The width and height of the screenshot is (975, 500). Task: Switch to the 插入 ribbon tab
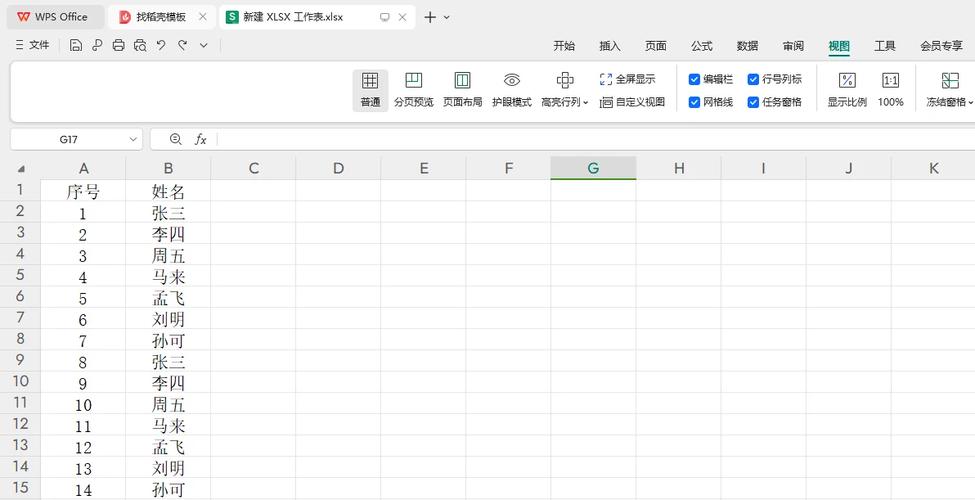[x=610, y=46]
